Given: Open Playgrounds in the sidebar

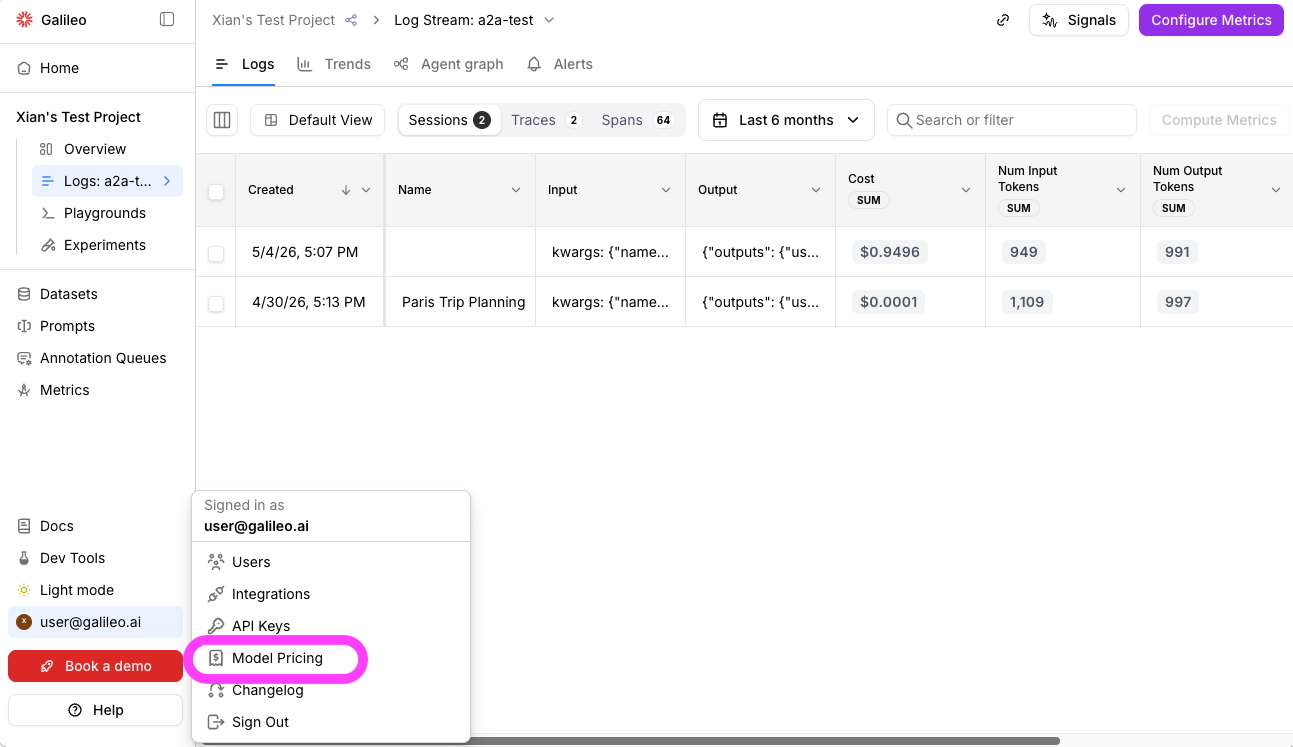Looking at the screenshot, I should pyautogui.click(x=105, y=213).
